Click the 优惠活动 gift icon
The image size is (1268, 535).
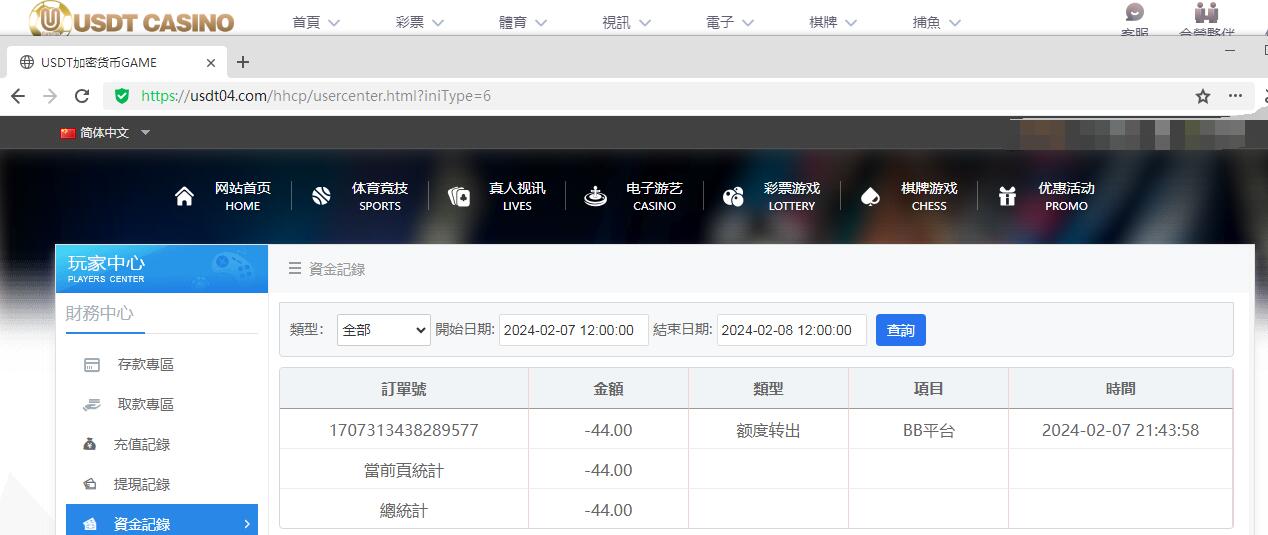(x=1007, y=196)
